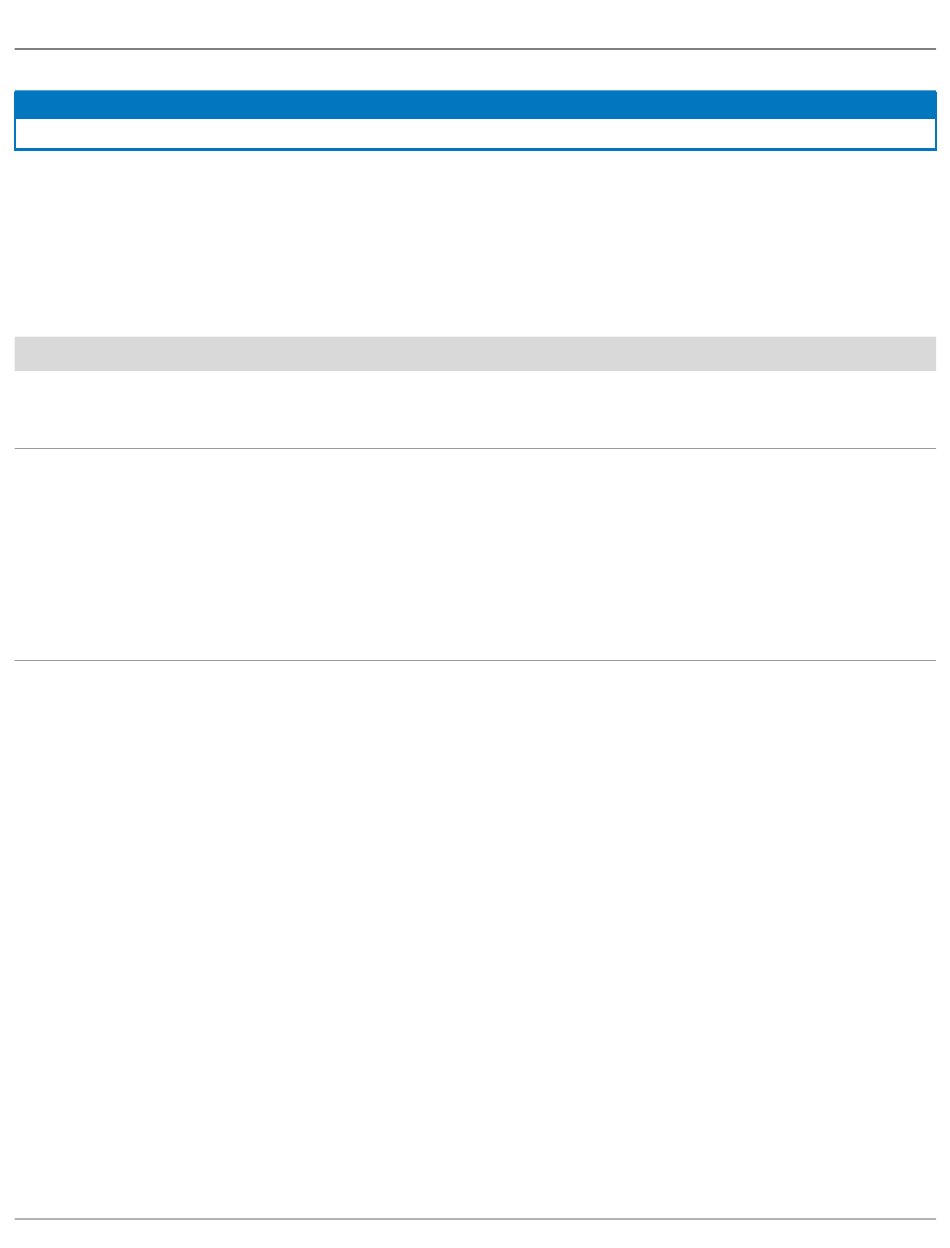The height and width of the screenshot is (1248, 950).
Task: Click empty row directly beneath gray bar
Action: click(x=475, y=409)
